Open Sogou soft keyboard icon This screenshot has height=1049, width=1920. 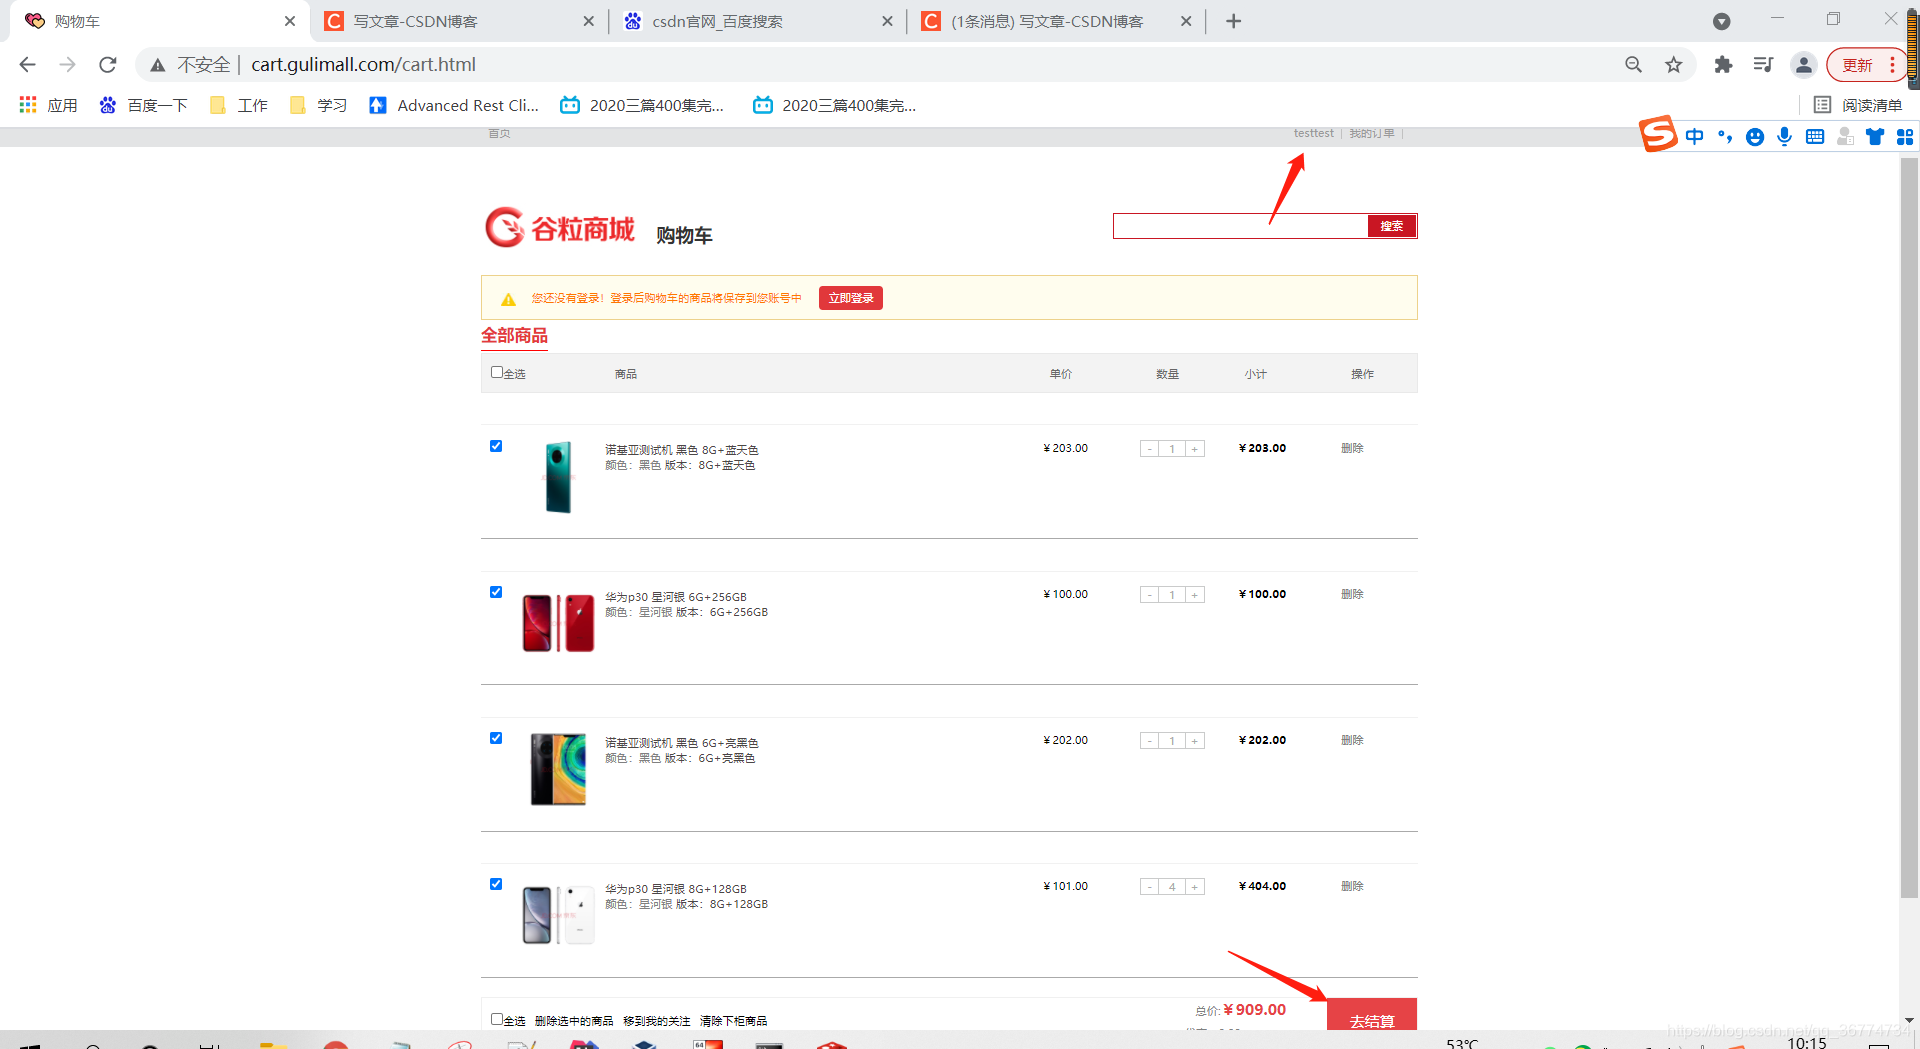1815,137
